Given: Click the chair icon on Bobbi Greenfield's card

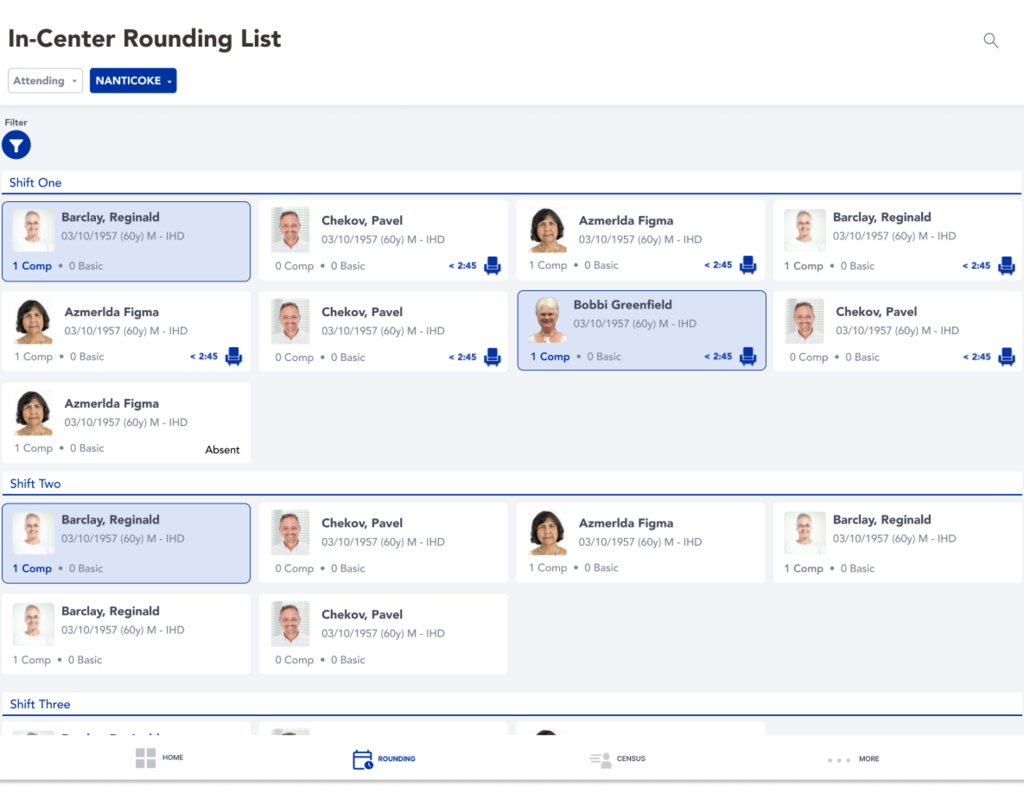Looking at the screenshot, I should [747, 357].
